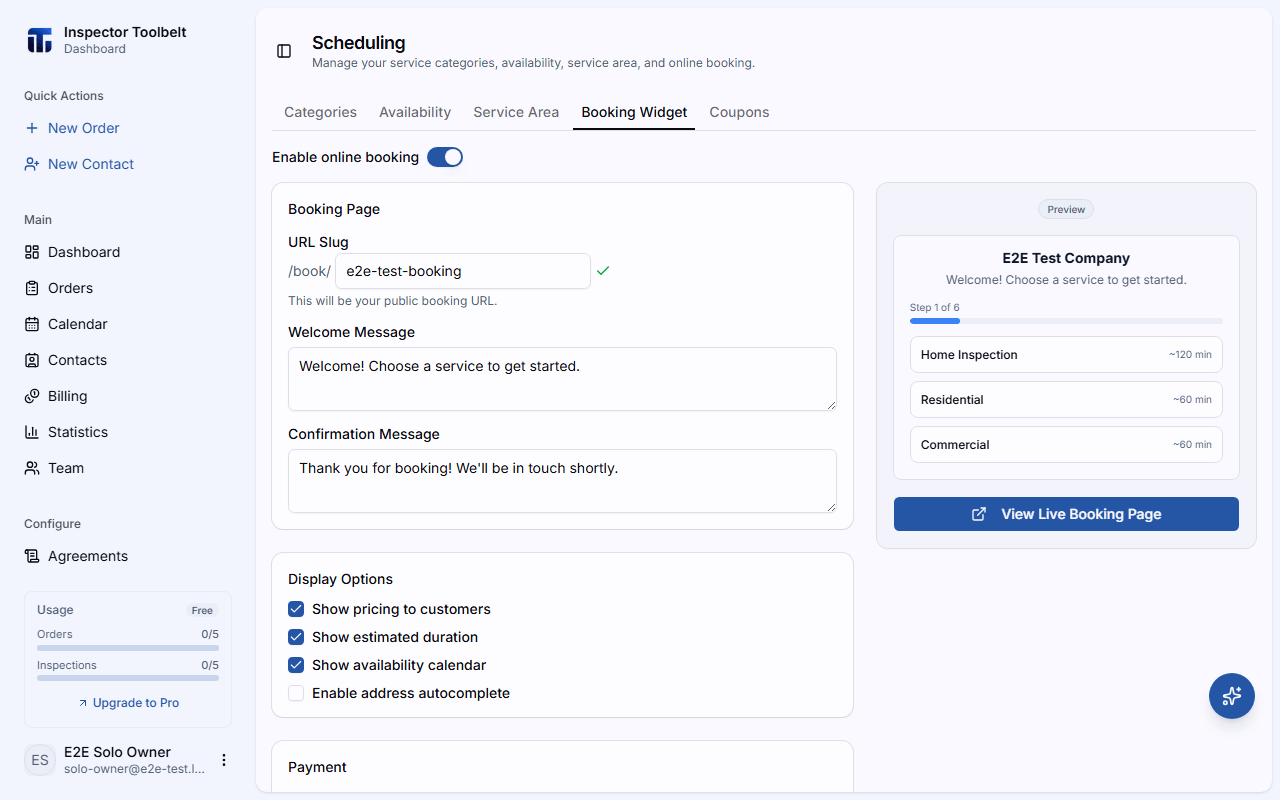Switch to the Availability tab
Viewport: 1280px width, 800px height.
coord(415,112)
